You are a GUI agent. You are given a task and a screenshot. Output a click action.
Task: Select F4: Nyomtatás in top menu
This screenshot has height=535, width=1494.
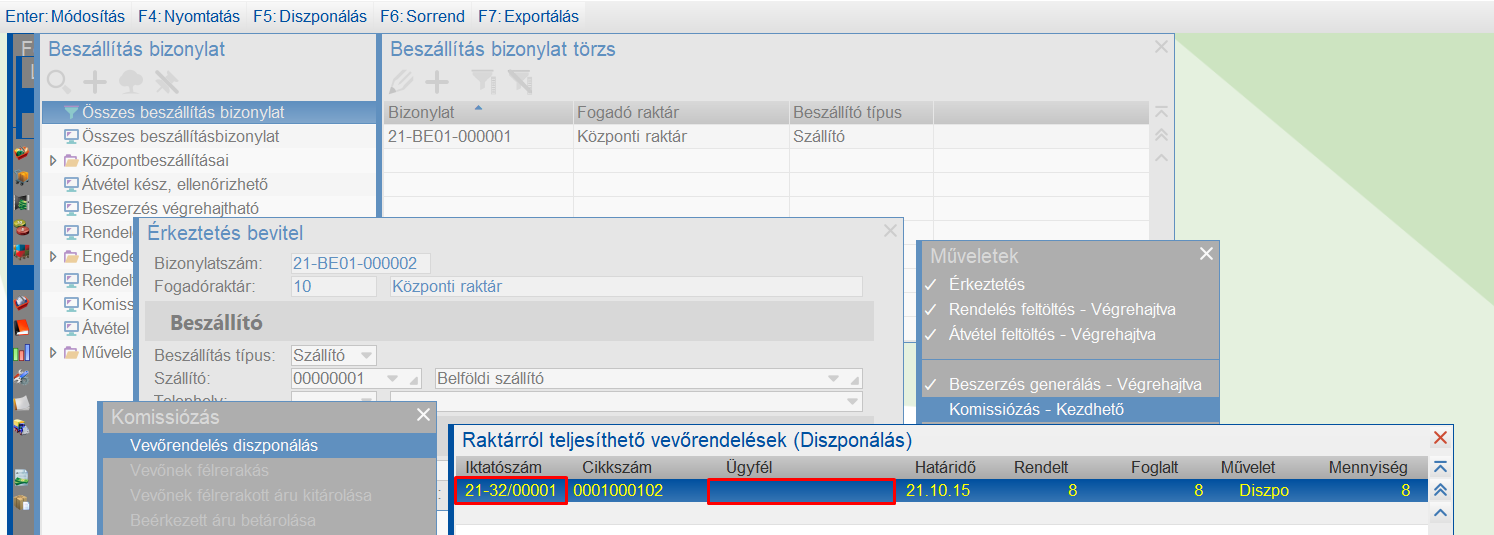[x=189, y=16]
